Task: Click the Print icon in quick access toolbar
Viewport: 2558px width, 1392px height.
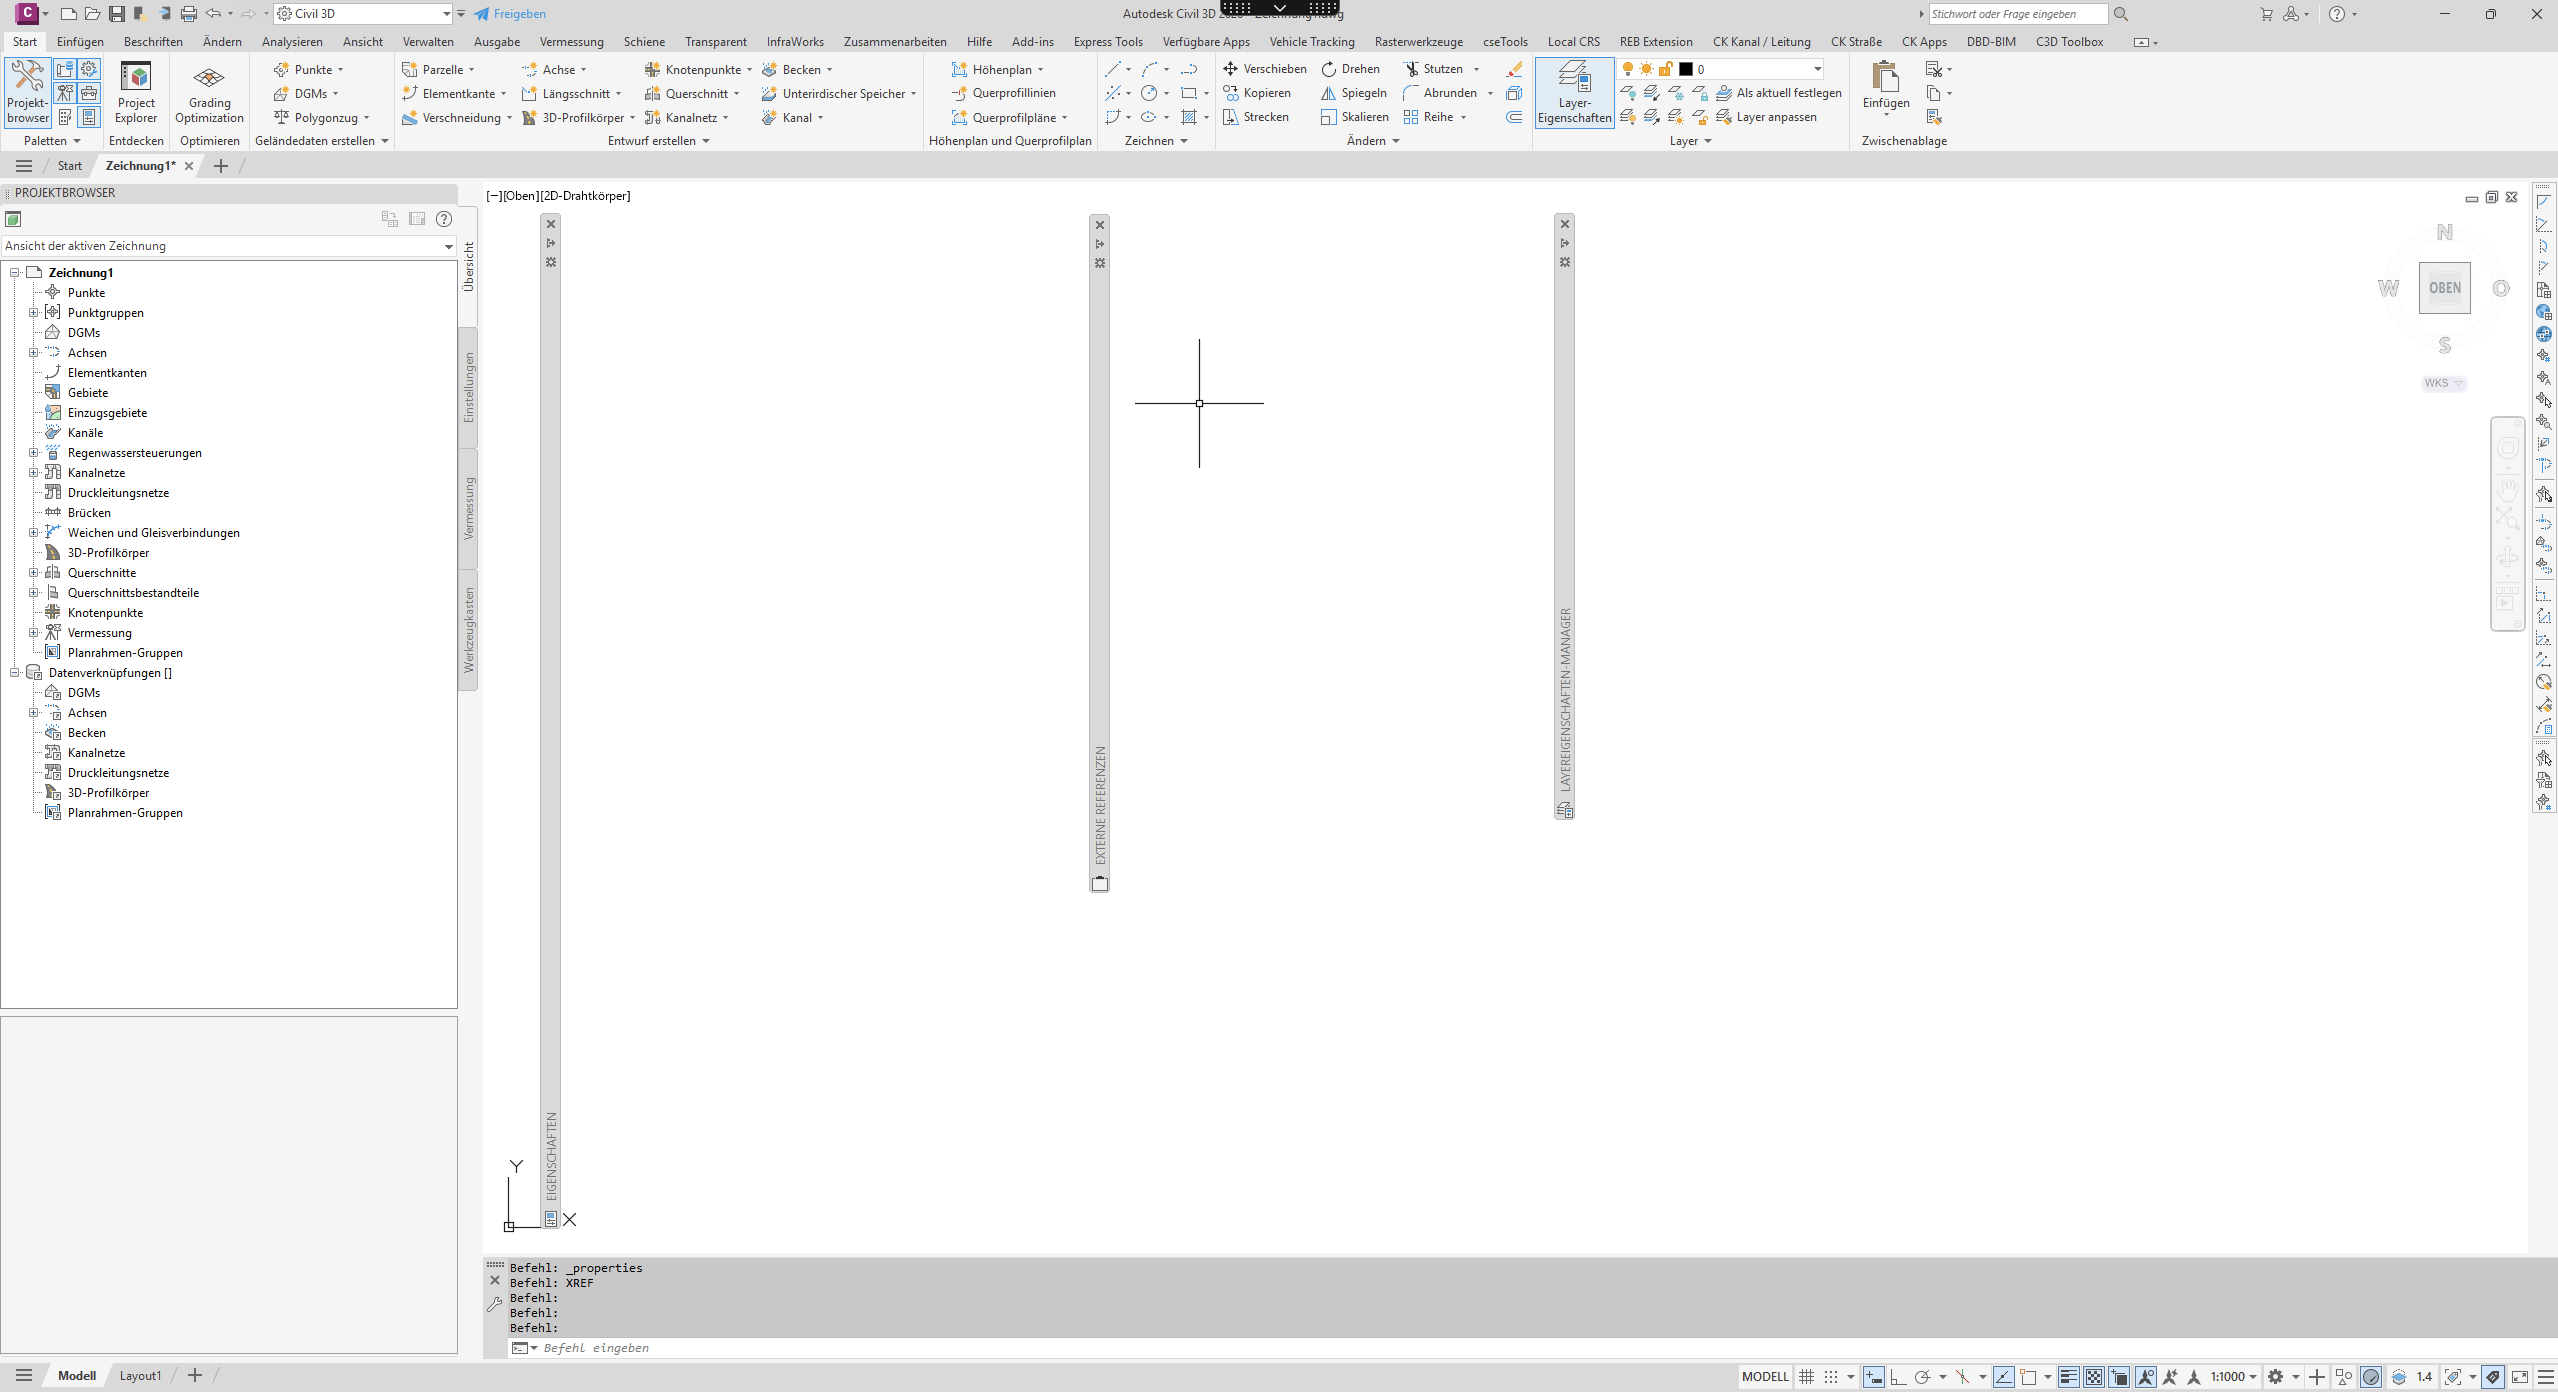Action: click(189, 14)
